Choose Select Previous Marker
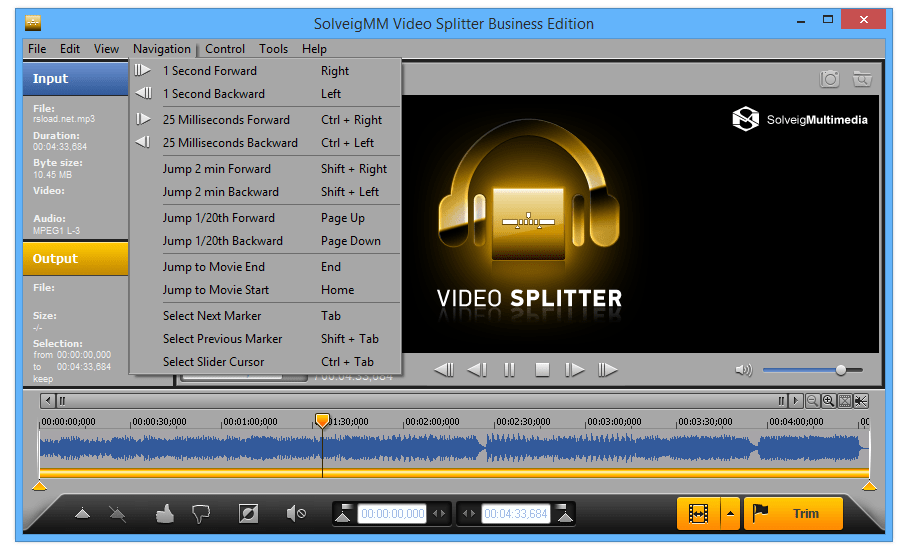 click(x=265, y=339)
